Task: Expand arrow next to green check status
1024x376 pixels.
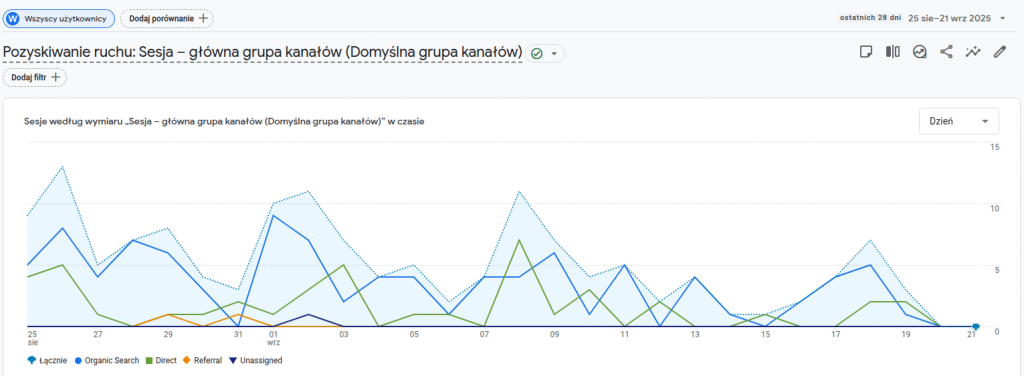Action: 554,54
